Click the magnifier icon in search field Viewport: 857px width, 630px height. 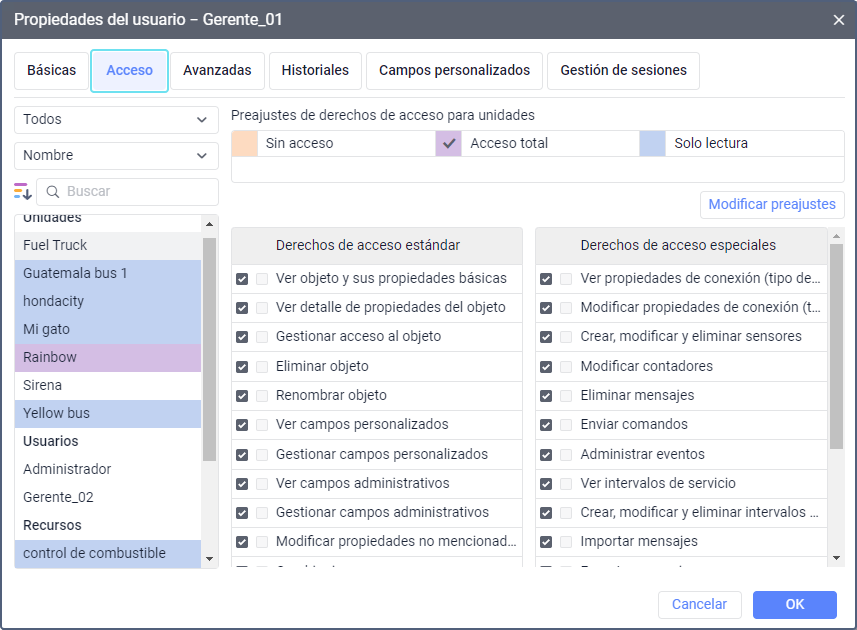pos(53,191)
